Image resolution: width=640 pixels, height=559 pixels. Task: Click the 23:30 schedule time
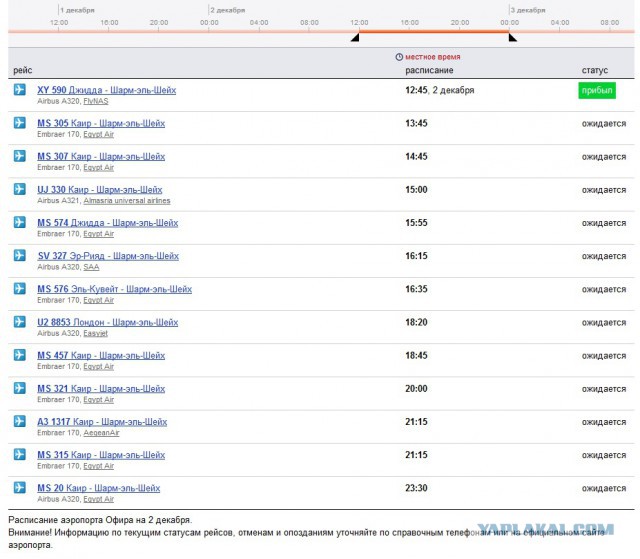[x=416, y=488]
